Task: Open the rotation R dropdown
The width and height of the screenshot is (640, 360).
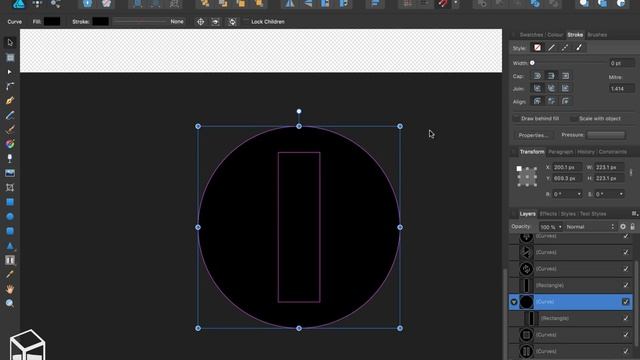Action: coord(579,194)
